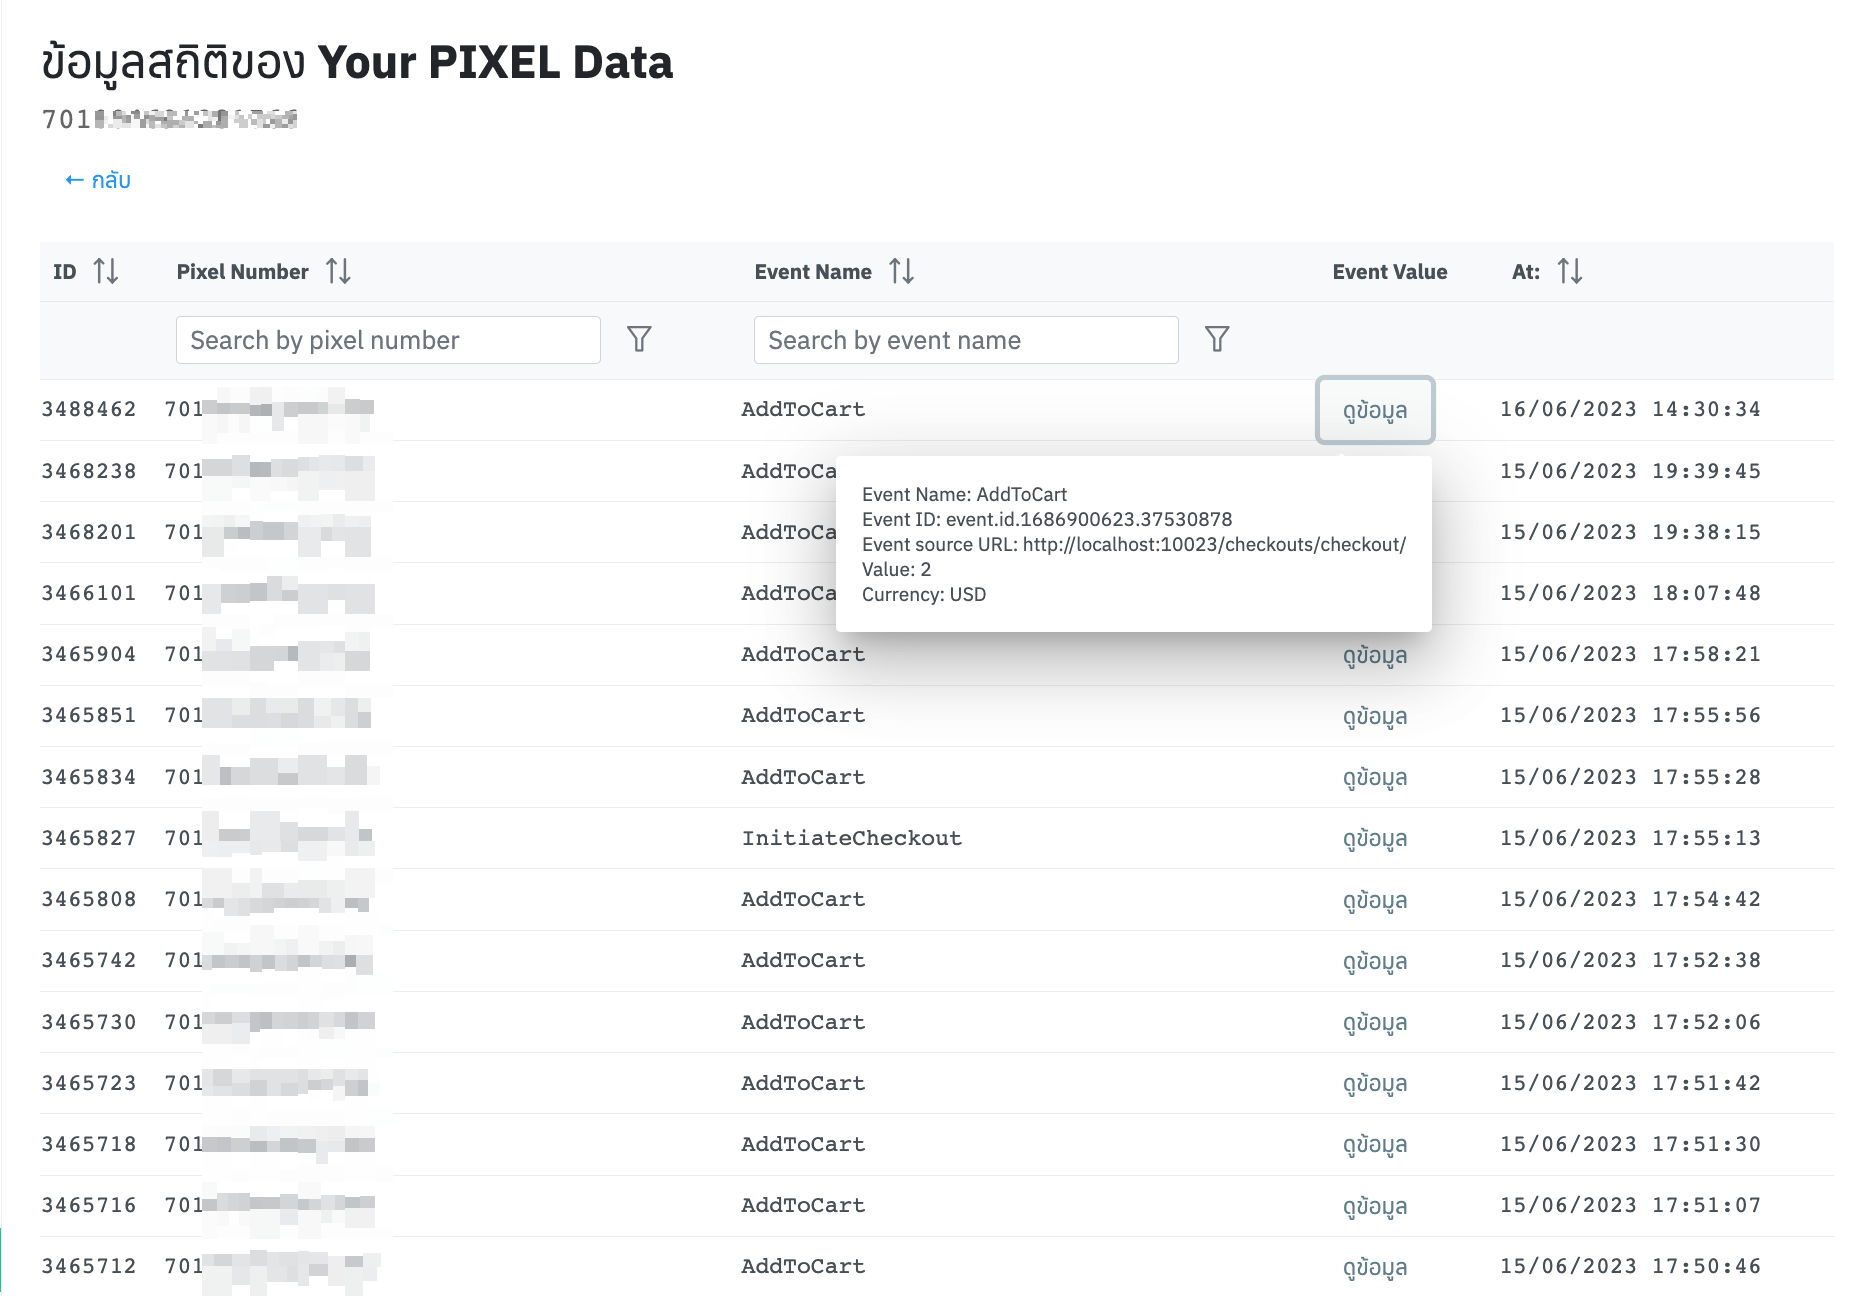The image size is (1868, 1296).
Task: View data for ID 3465730
Action: [1374, 1022]
